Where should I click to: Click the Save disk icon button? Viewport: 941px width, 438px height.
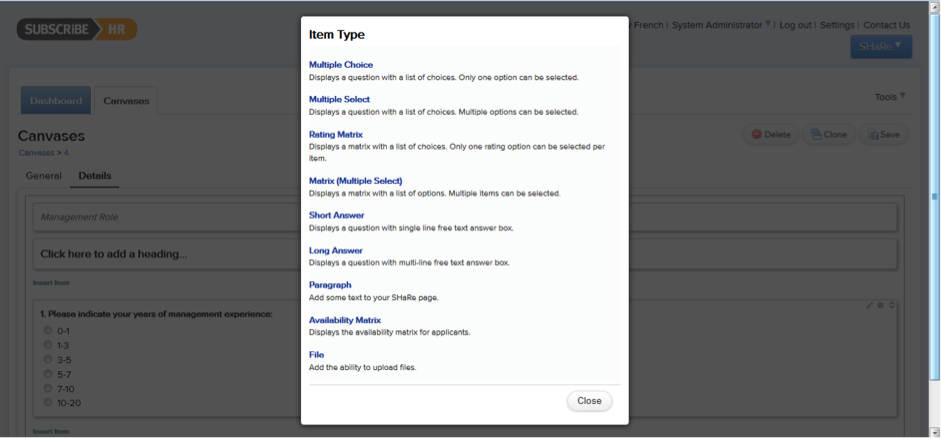pyautogui.click(x=883, y=134)
